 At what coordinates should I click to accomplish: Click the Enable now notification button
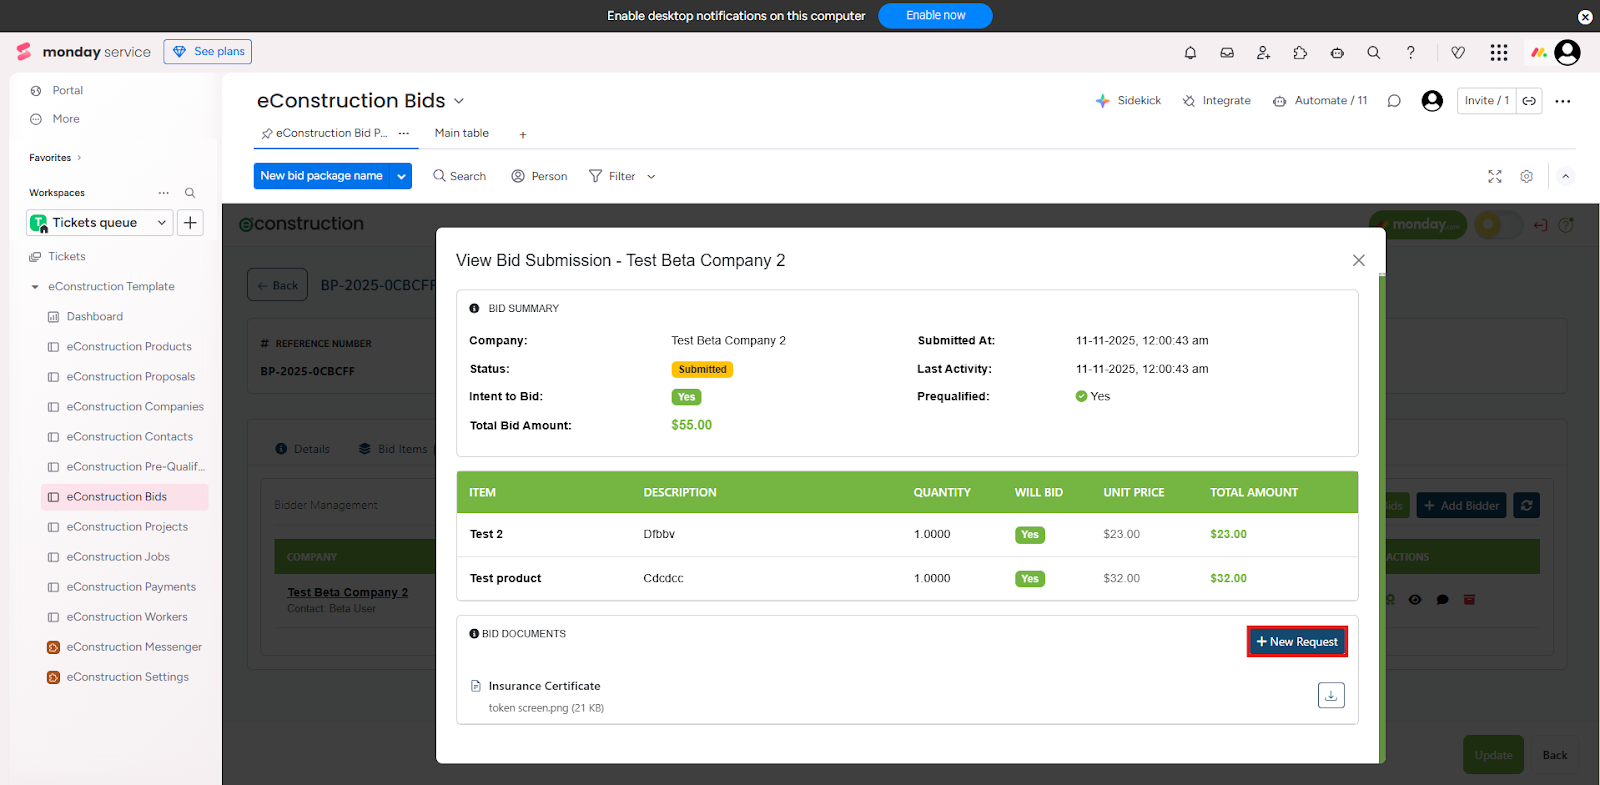934,16
